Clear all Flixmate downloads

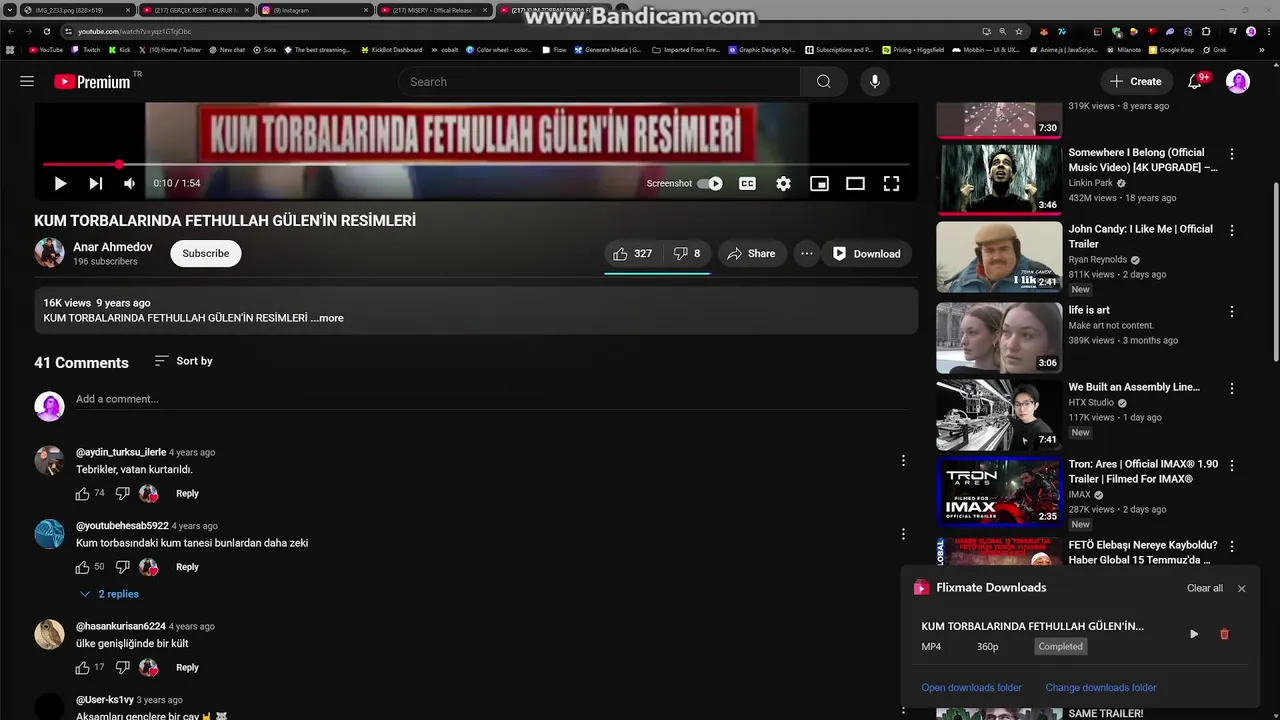click(x=1204, y=588)
